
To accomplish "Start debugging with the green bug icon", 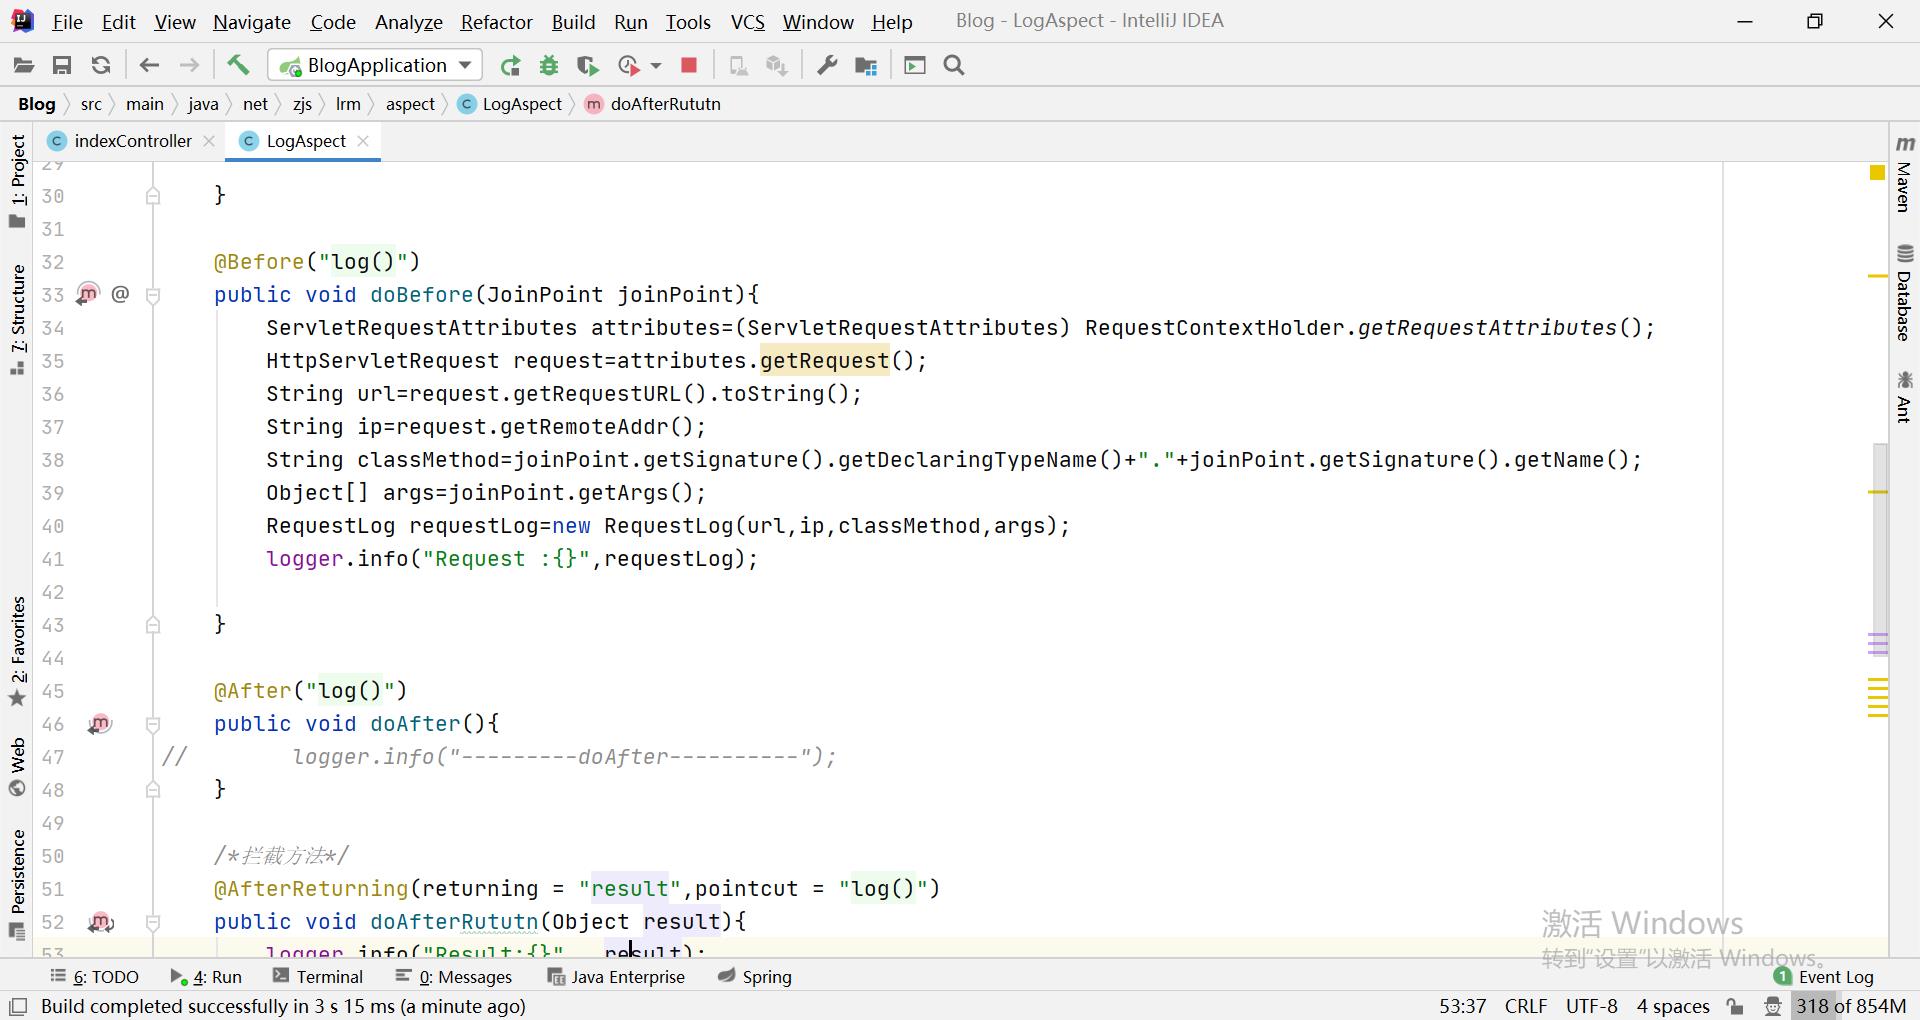I will tap(549, 66).
